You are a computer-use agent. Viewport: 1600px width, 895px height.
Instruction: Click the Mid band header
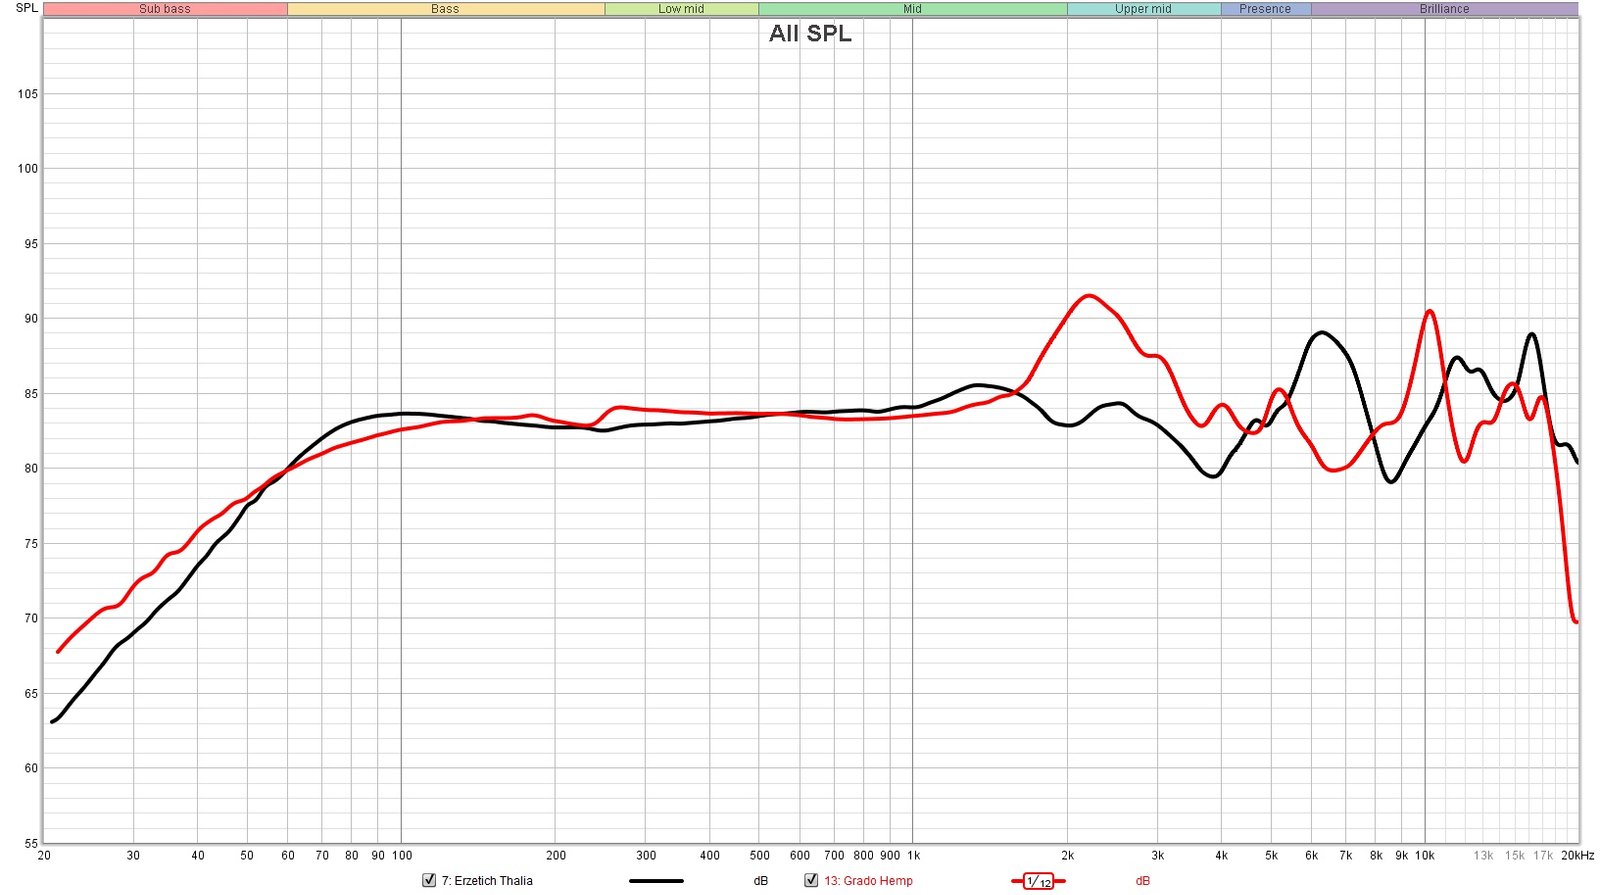pyautogui.click(x=912, y=9)
